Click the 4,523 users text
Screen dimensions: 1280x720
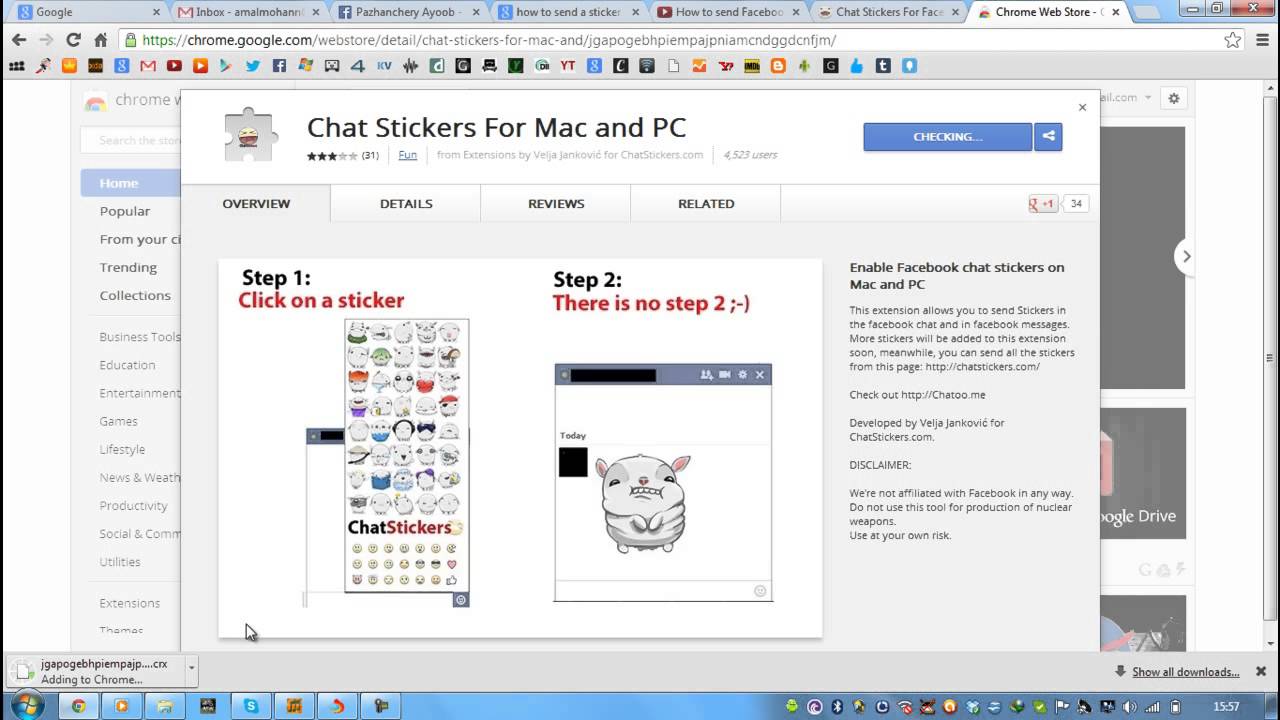pyautogui.click(x=750, y=155)
